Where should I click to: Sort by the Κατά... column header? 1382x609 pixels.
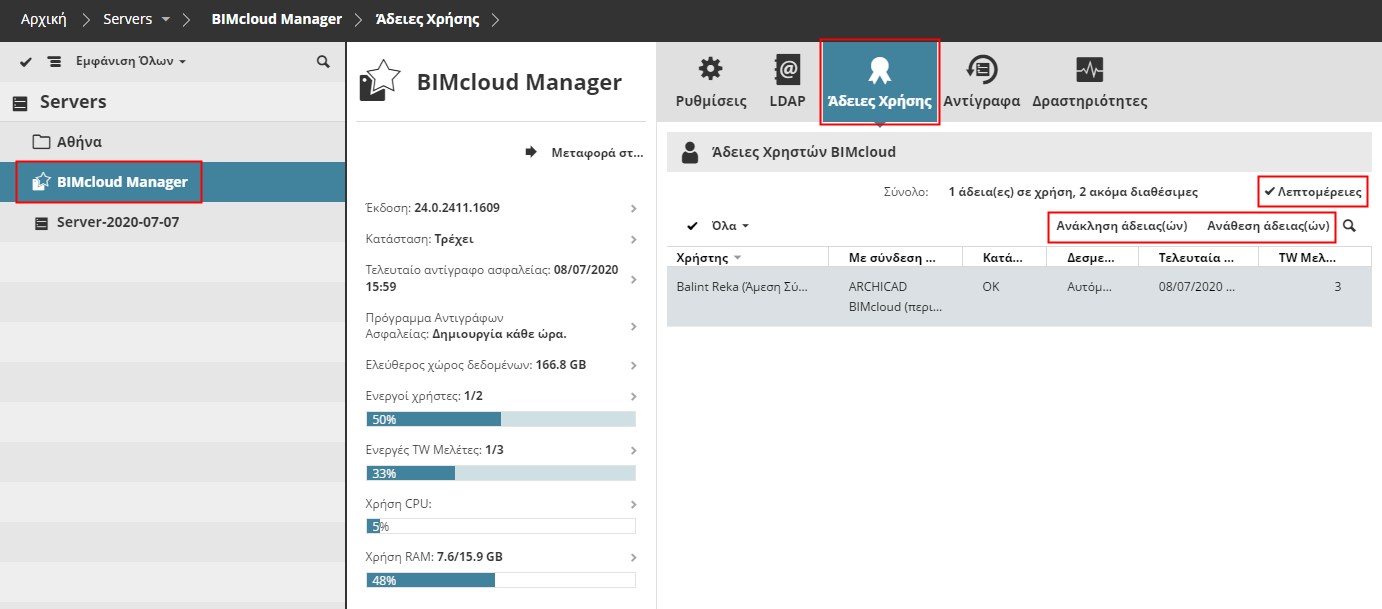[1004, 257]
